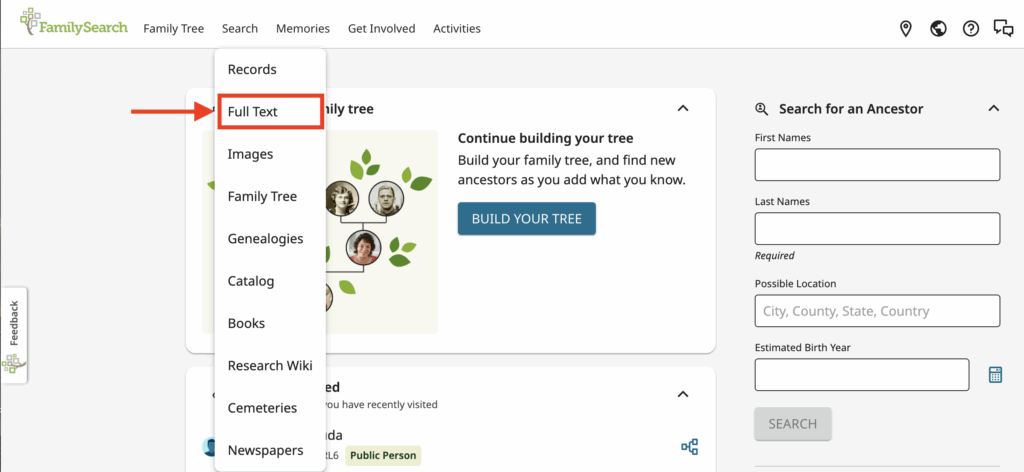This screenshot has height=472, width=1024.
Task: Click the birth year calculator icon
Action: pos(995,375)
